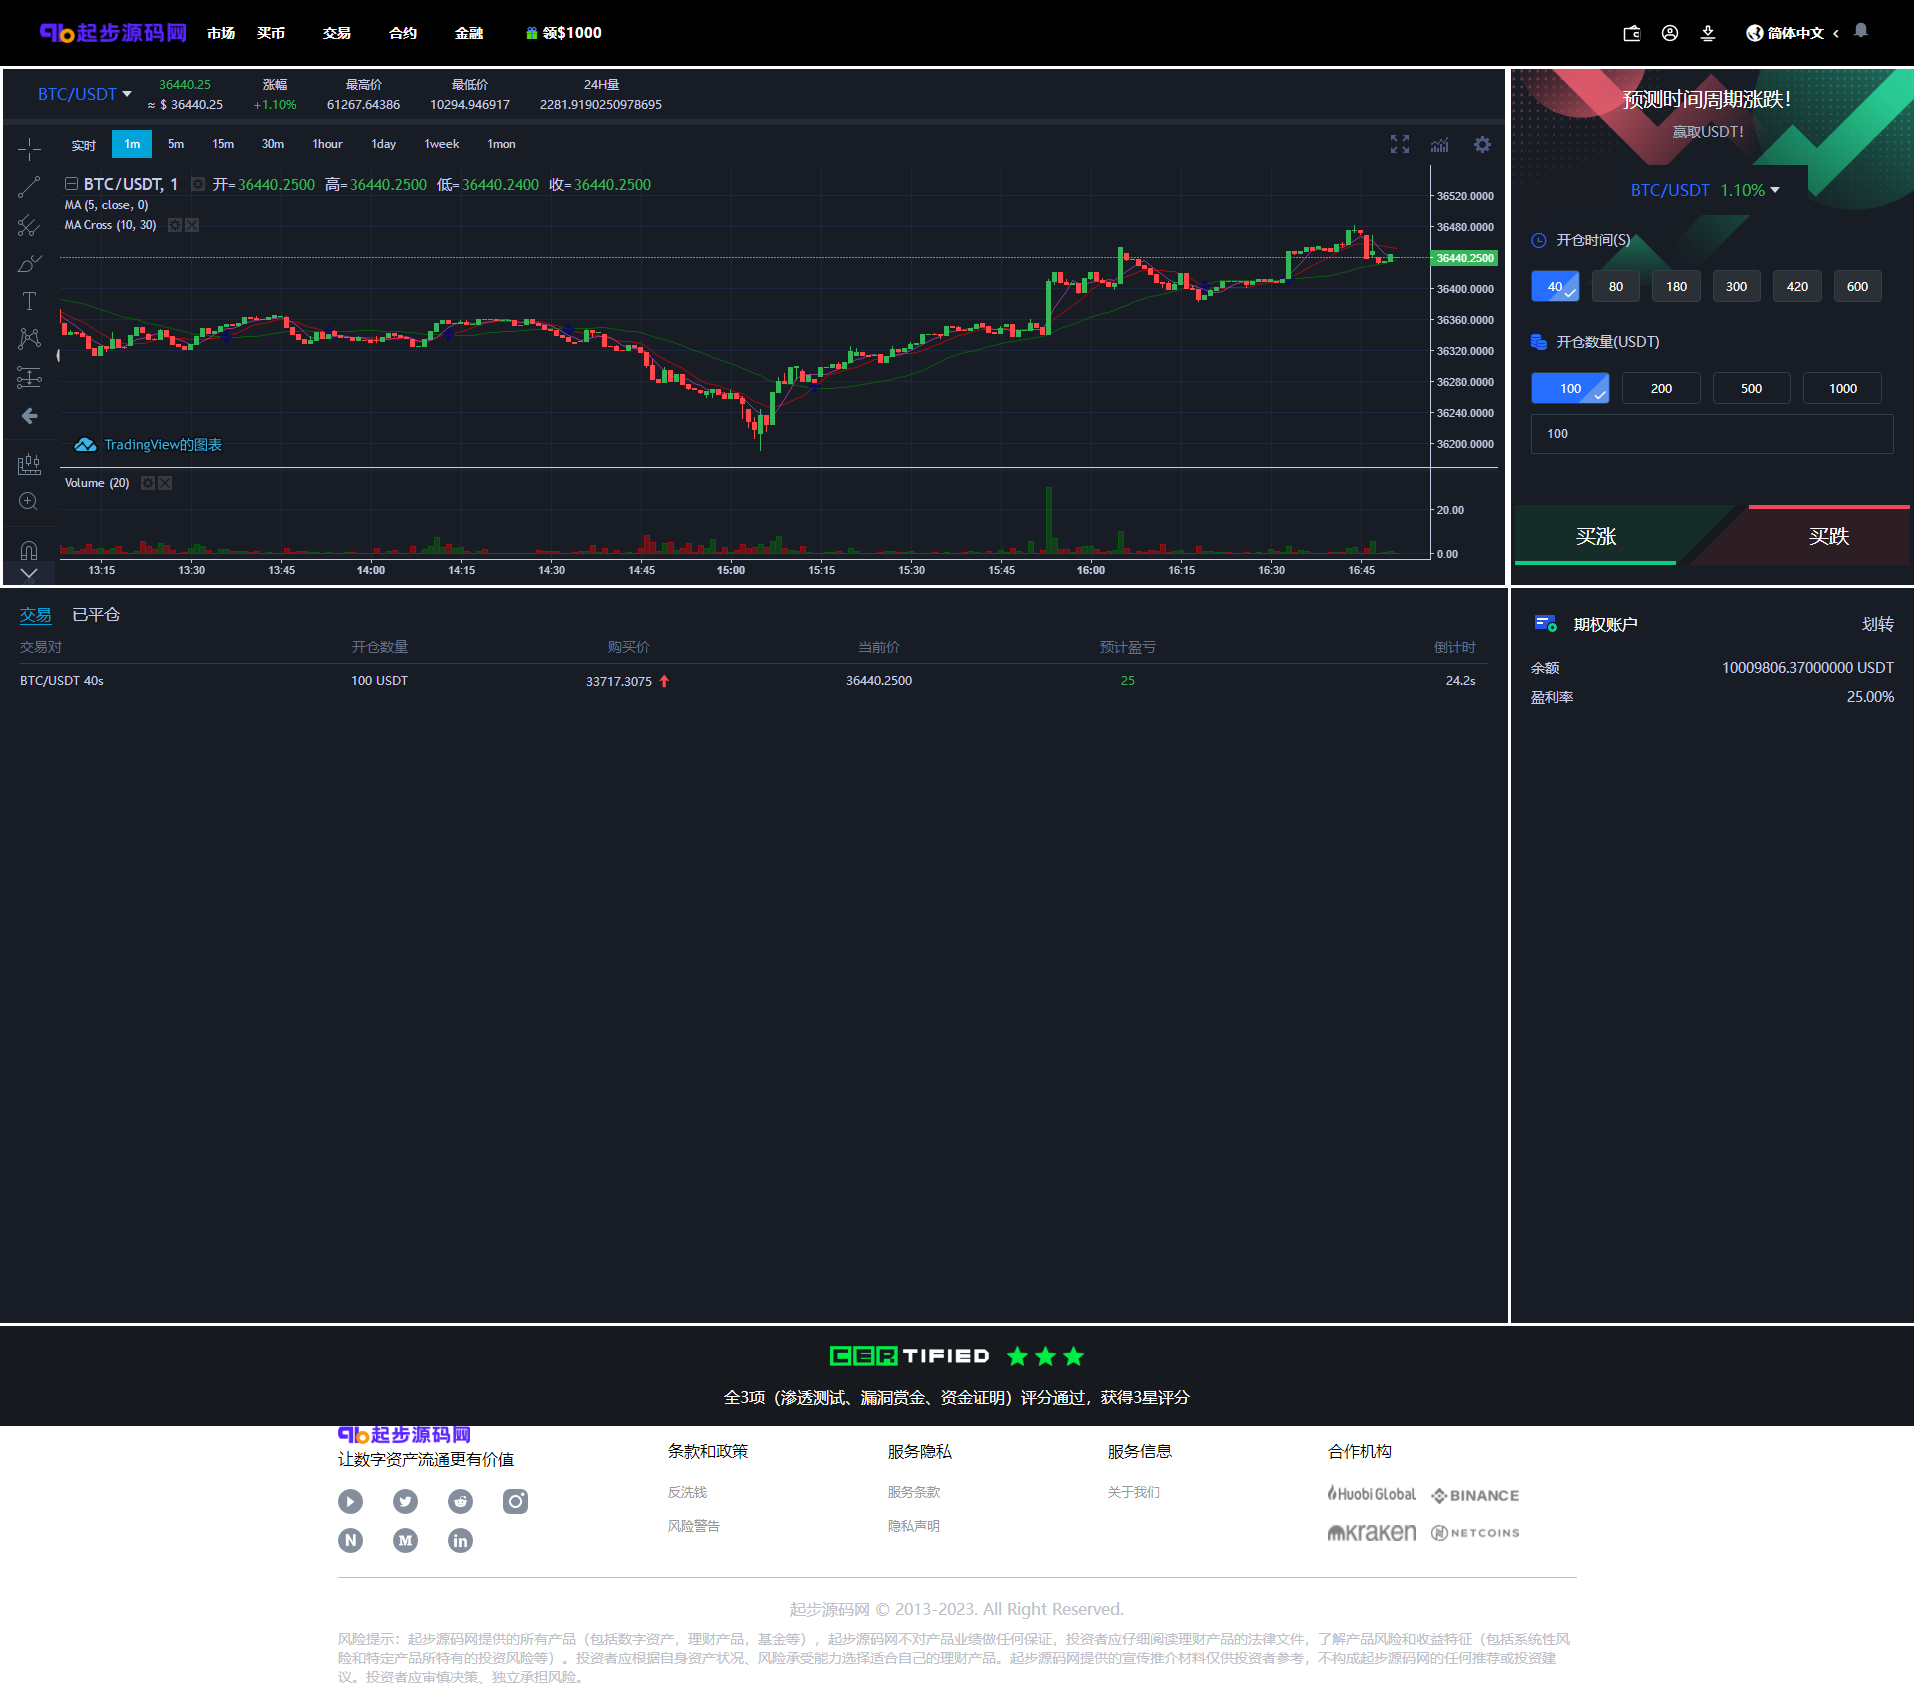1914x1686 pixels.
Task: Click the Kraken partner logo
Action: (x=1372, y=1532)
